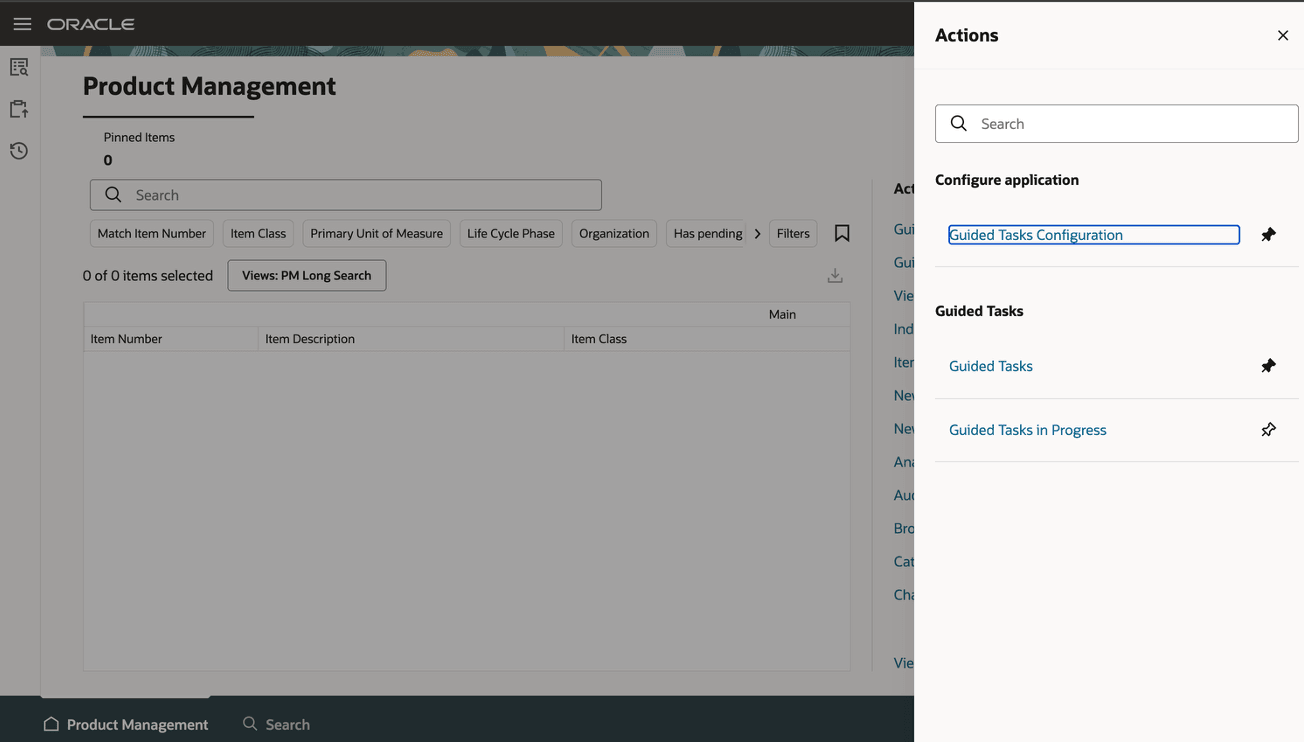Open Views: PM Long Search button

tap(307, 276)
